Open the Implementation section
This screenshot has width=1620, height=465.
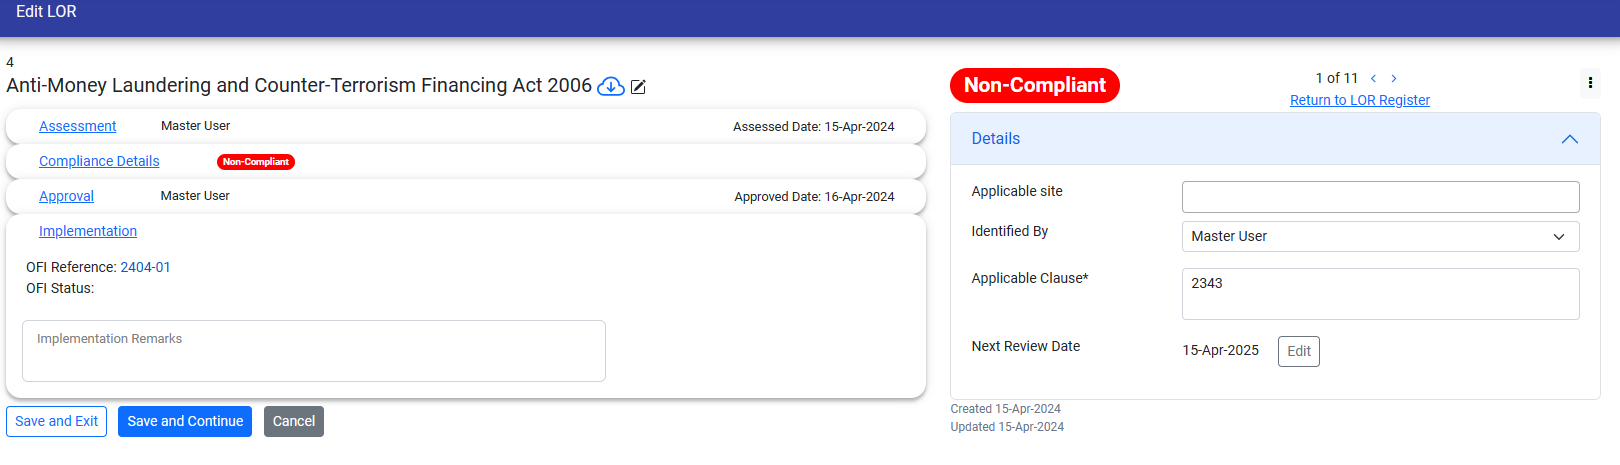pyautogui.click(x=88, y=231)
